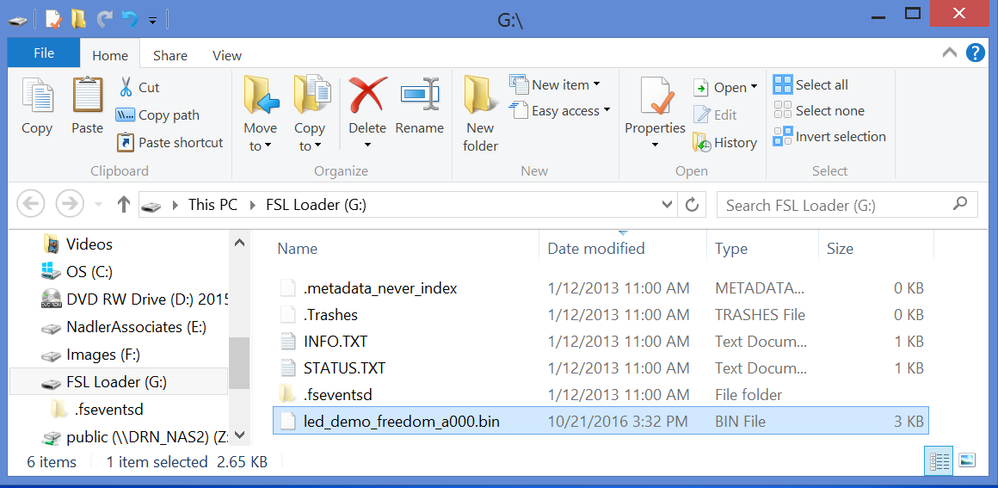The height and width of the screenshot is (488, 998).
Task: Click the Paste clipboard icon
Action: click(87, 98)
